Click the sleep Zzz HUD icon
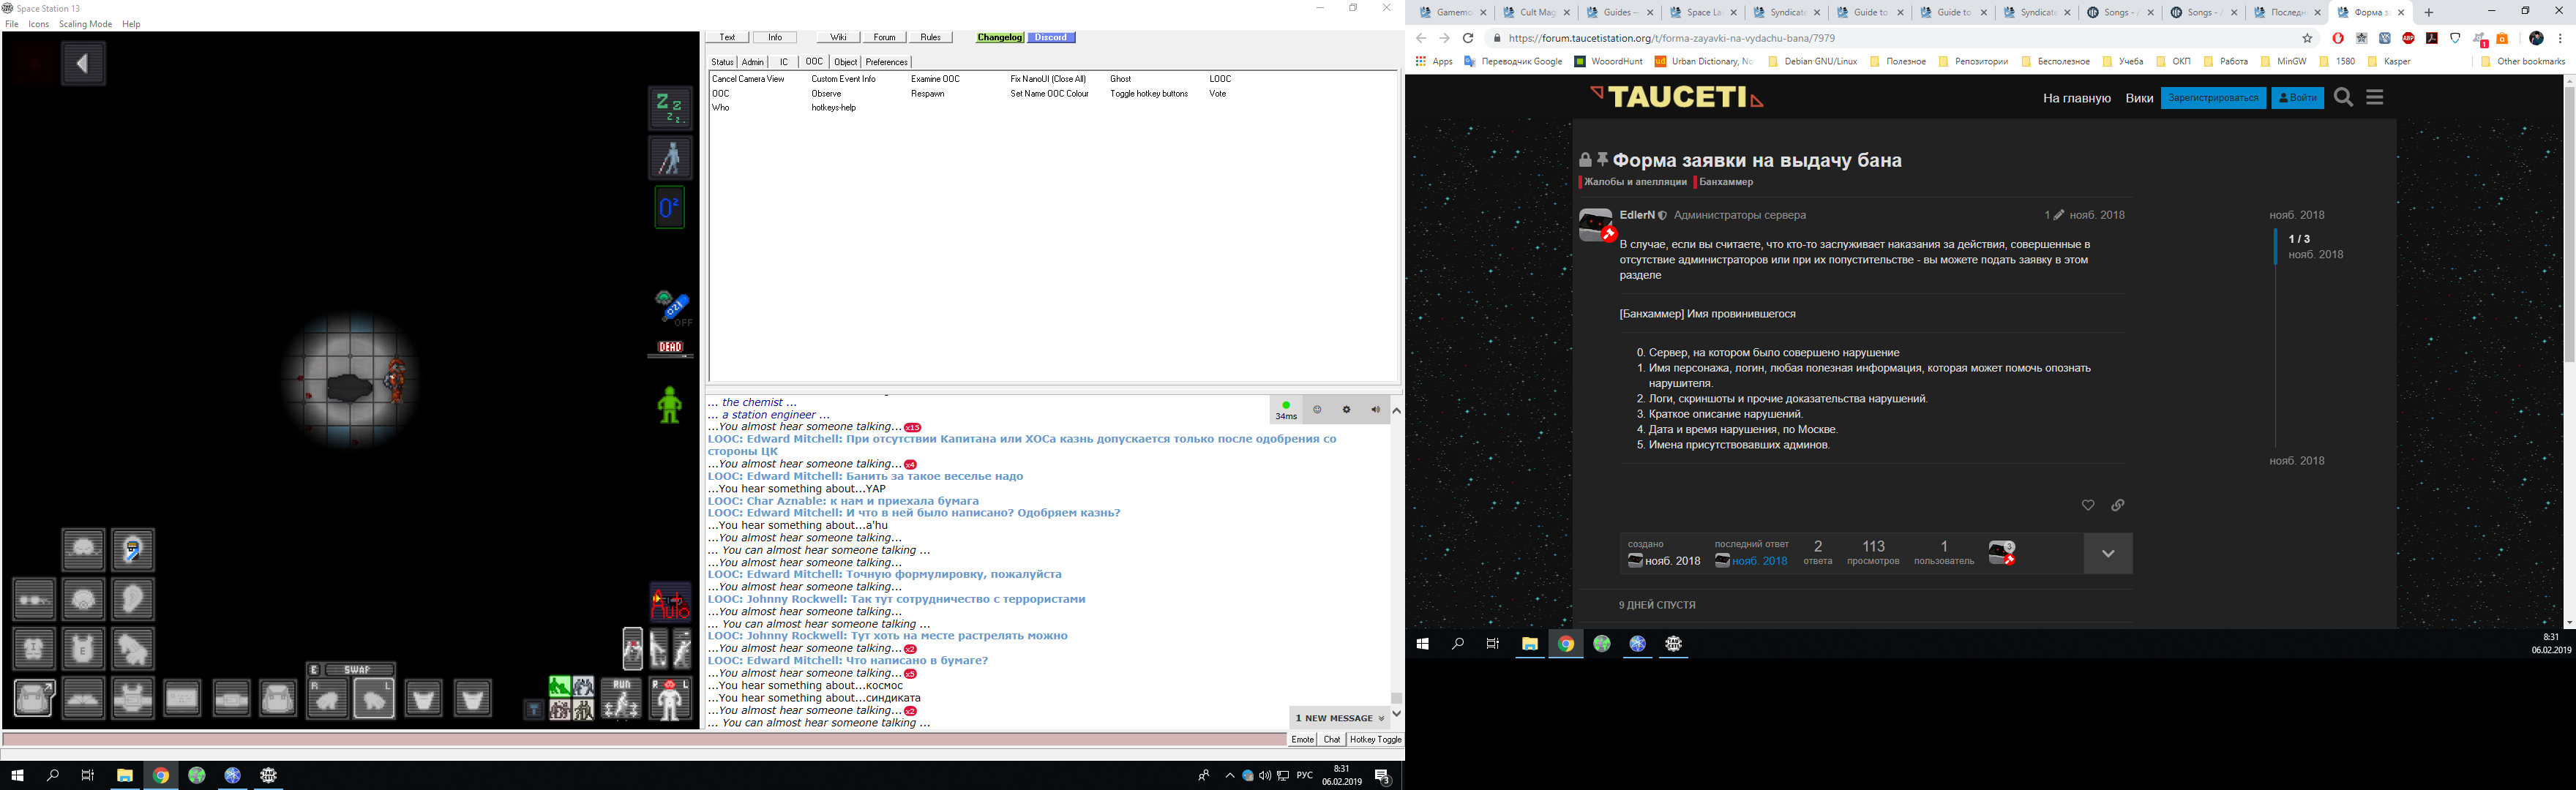The height and width of the screenshot is (790, 2576). coord(670,108)
